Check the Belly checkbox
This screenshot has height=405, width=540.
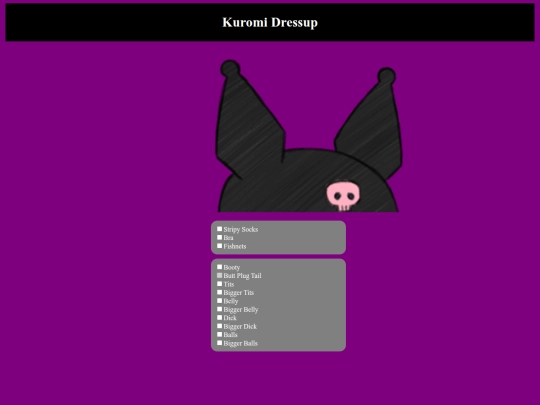pos(219,301)
